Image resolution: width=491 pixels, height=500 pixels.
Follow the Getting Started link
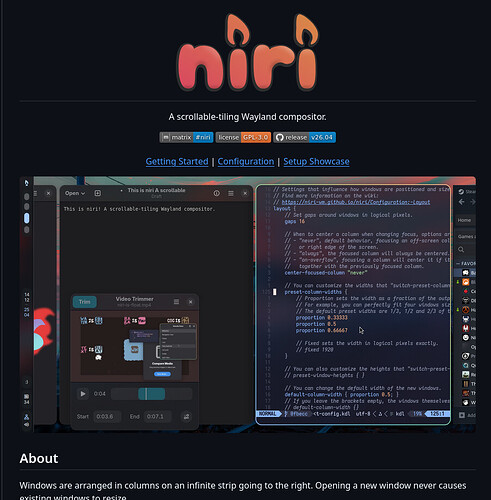(x=177, y=162)
